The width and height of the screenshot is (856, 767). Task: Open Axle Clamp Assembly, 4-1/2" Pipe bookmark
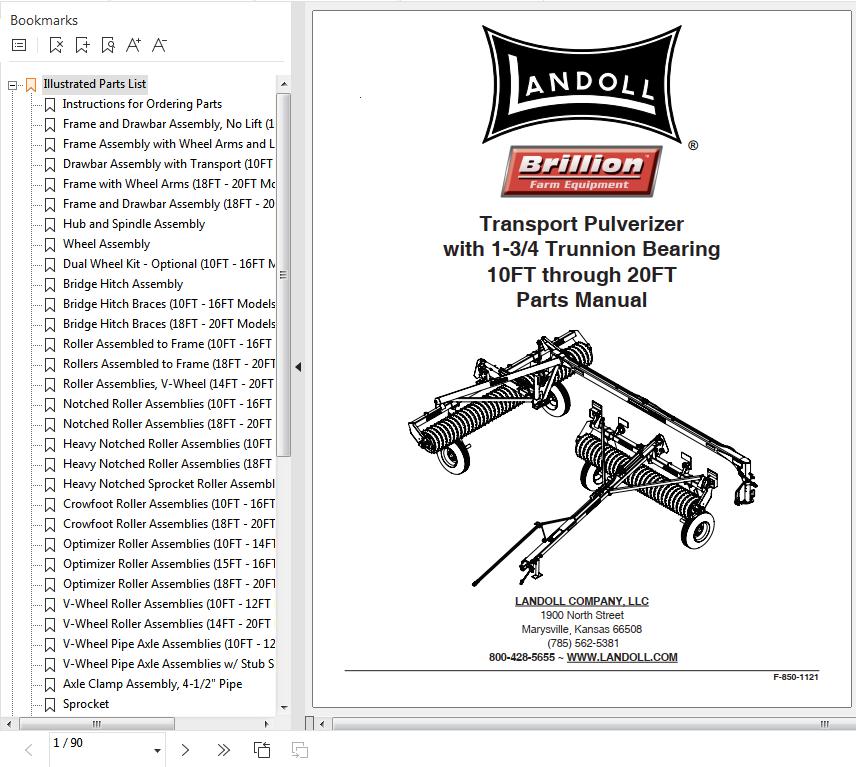coord(152,684)
